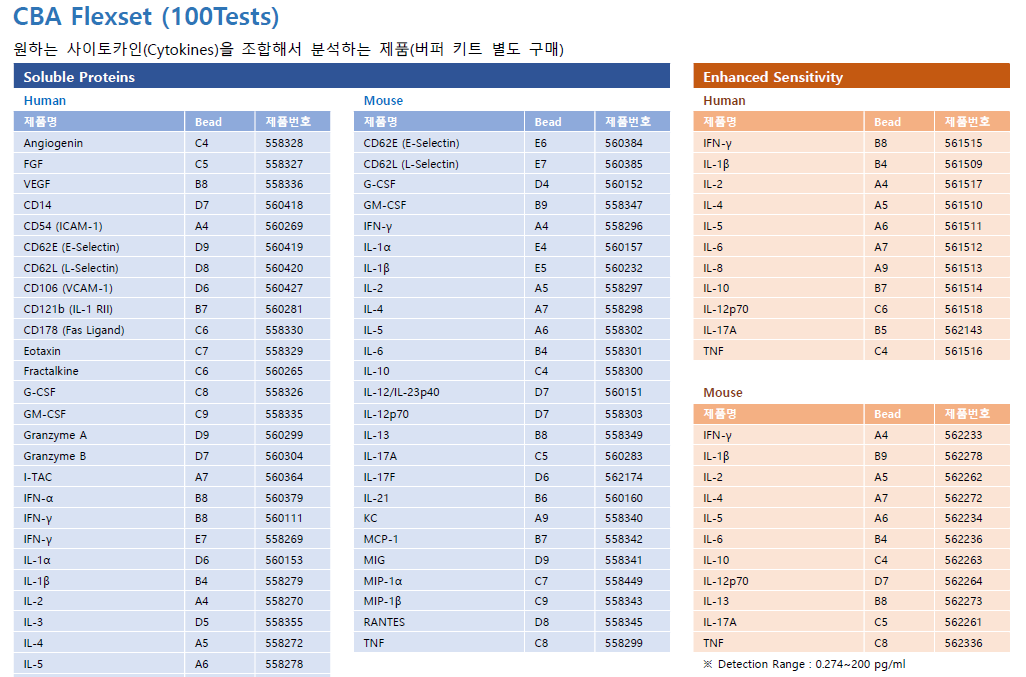Select the RANTES product name

click(x=384, y=621)
